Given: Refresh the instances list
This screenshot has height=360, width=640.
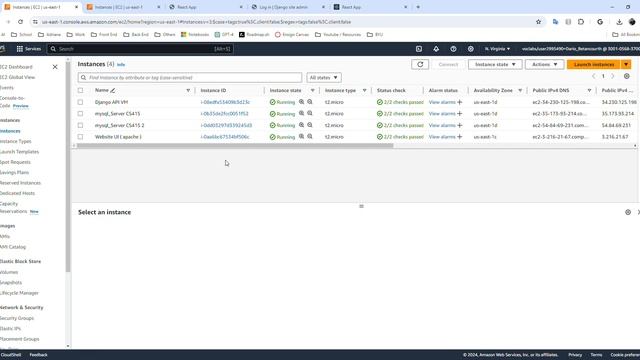Looking at the screenshot, I should tap(420, 64).
